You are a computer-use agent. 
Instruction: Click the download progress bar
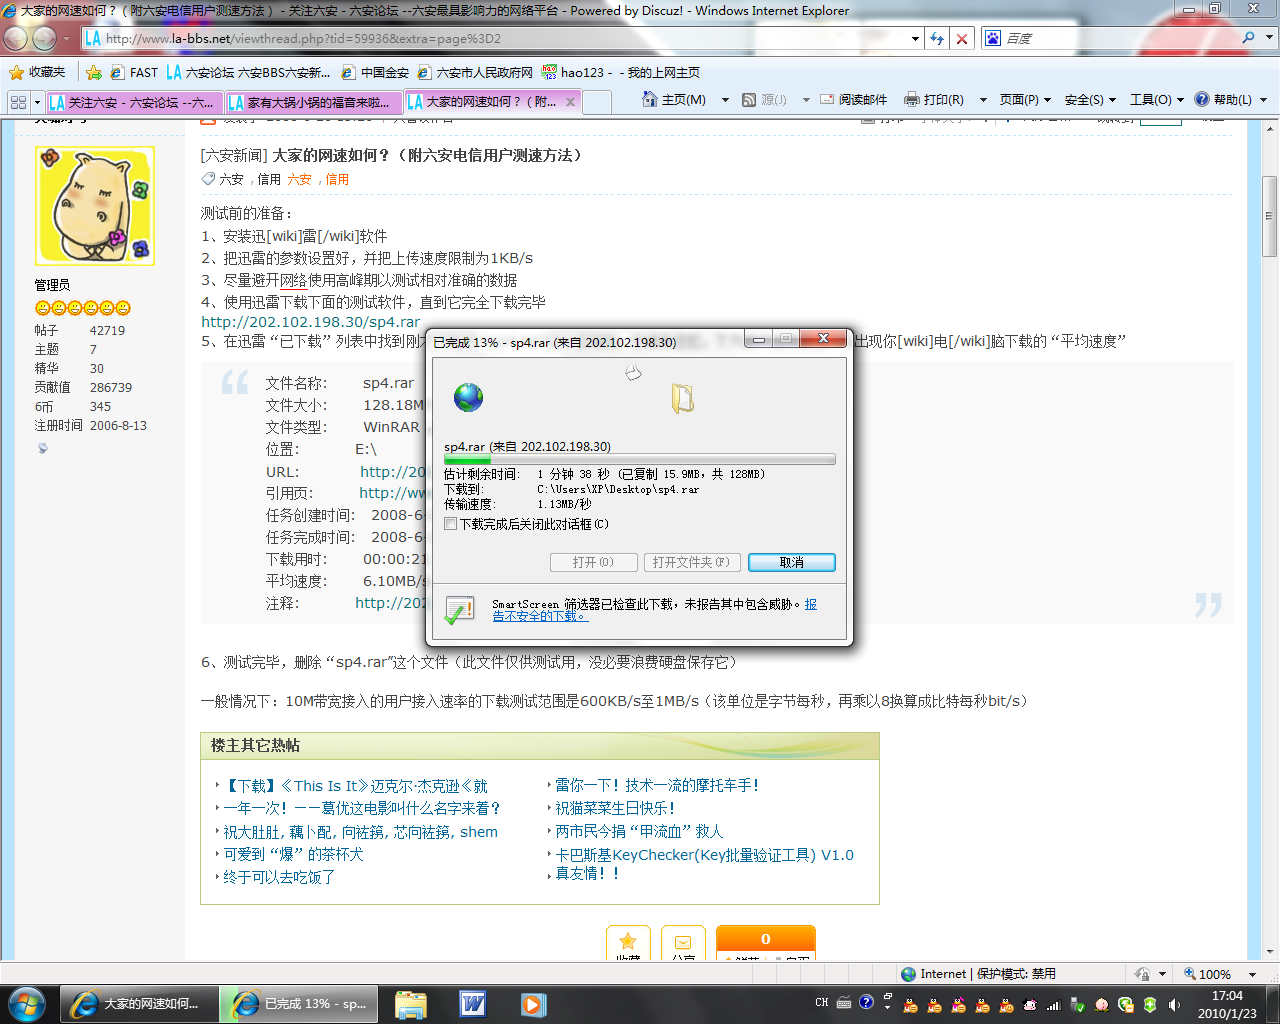(x=639, y=460)
